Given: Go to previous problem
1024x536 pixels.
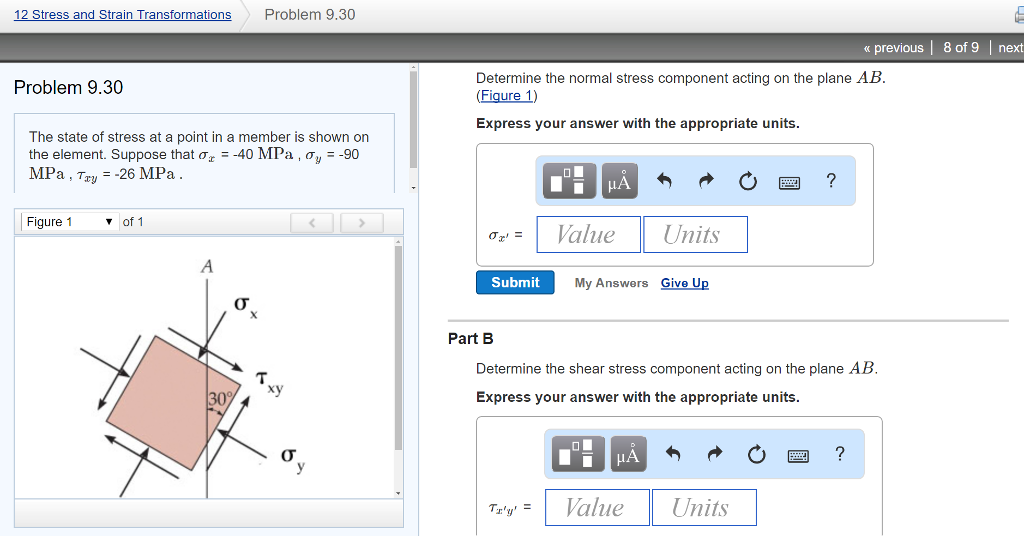Looking at the screenshot, I should tap(893, 48).
